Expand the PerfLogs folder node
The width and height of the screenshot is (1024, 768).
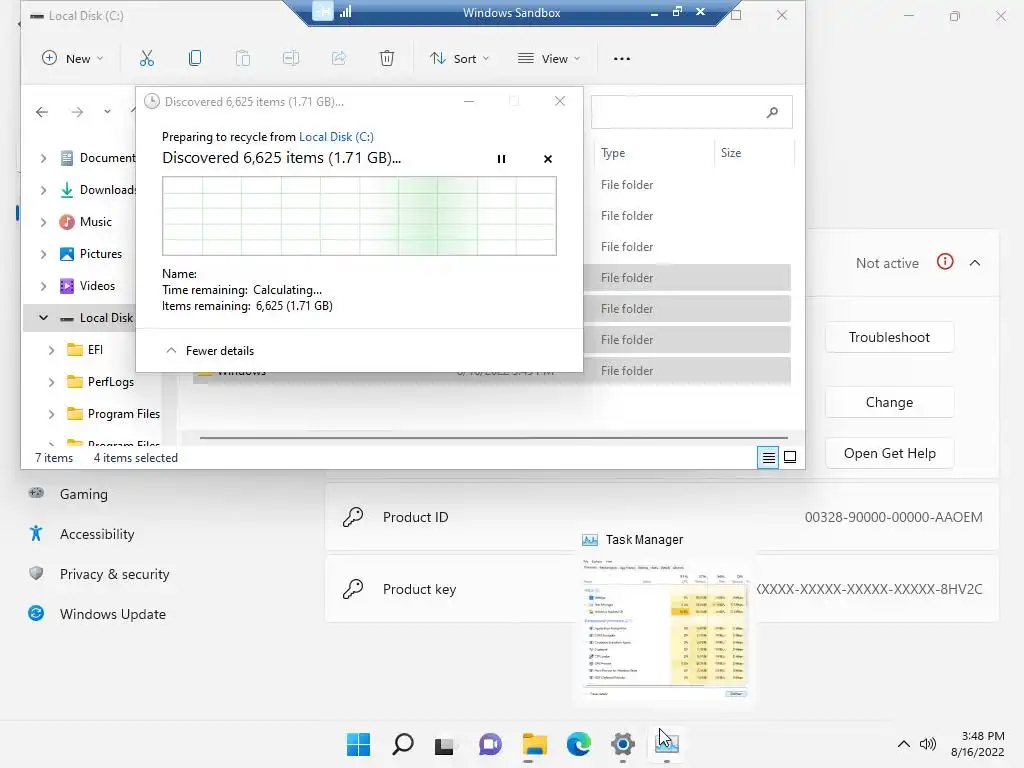coord(51,382)
